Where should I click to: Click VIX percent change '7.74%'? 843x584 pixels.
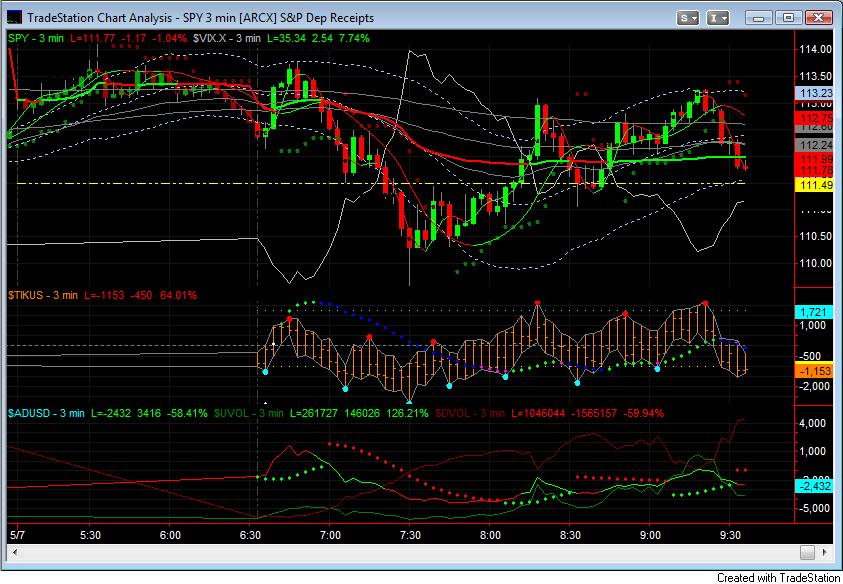[x=354, y=38]
